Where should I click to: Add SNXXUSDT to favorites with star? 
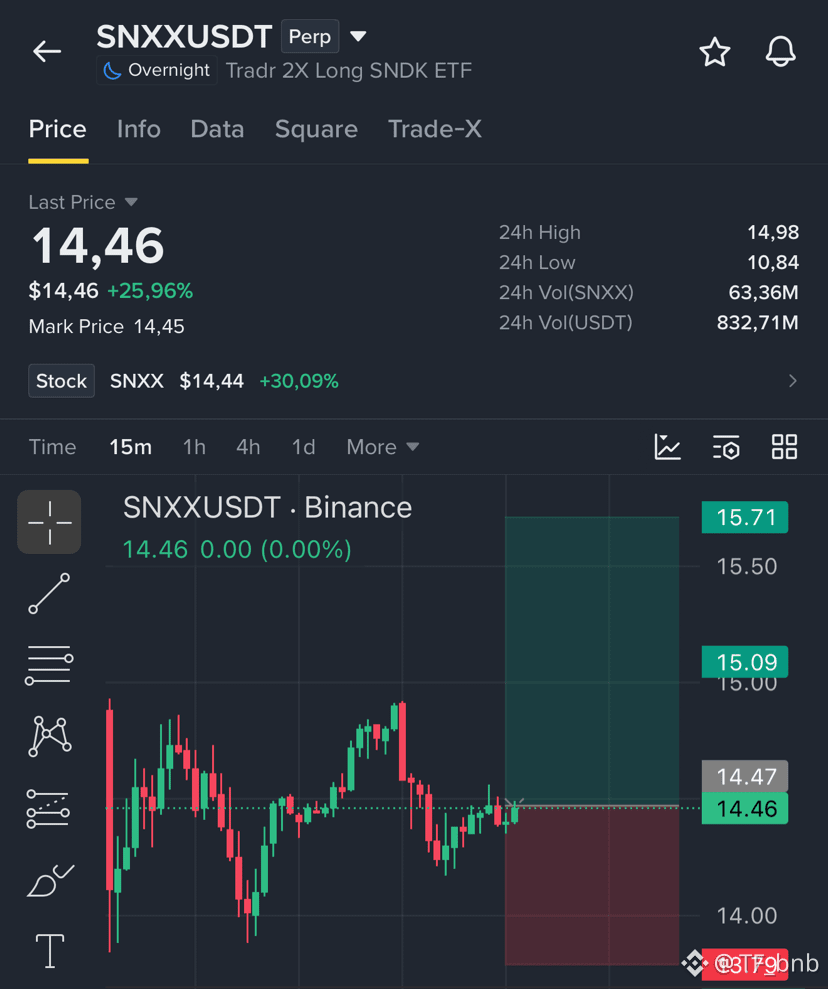714,52
